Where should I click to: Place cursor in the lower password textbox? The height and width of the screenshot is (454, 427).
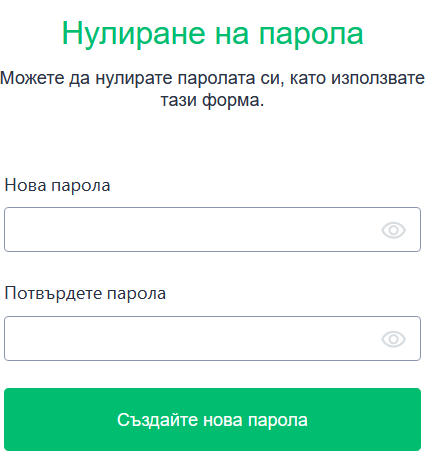(x=212, y=339)
